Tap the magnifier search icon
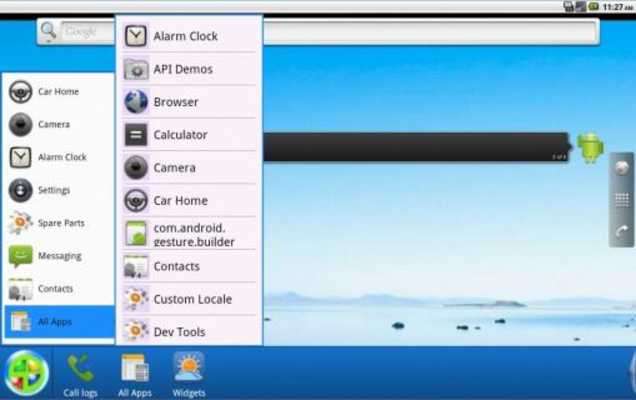Screen dimensions: 636x400 48,31
